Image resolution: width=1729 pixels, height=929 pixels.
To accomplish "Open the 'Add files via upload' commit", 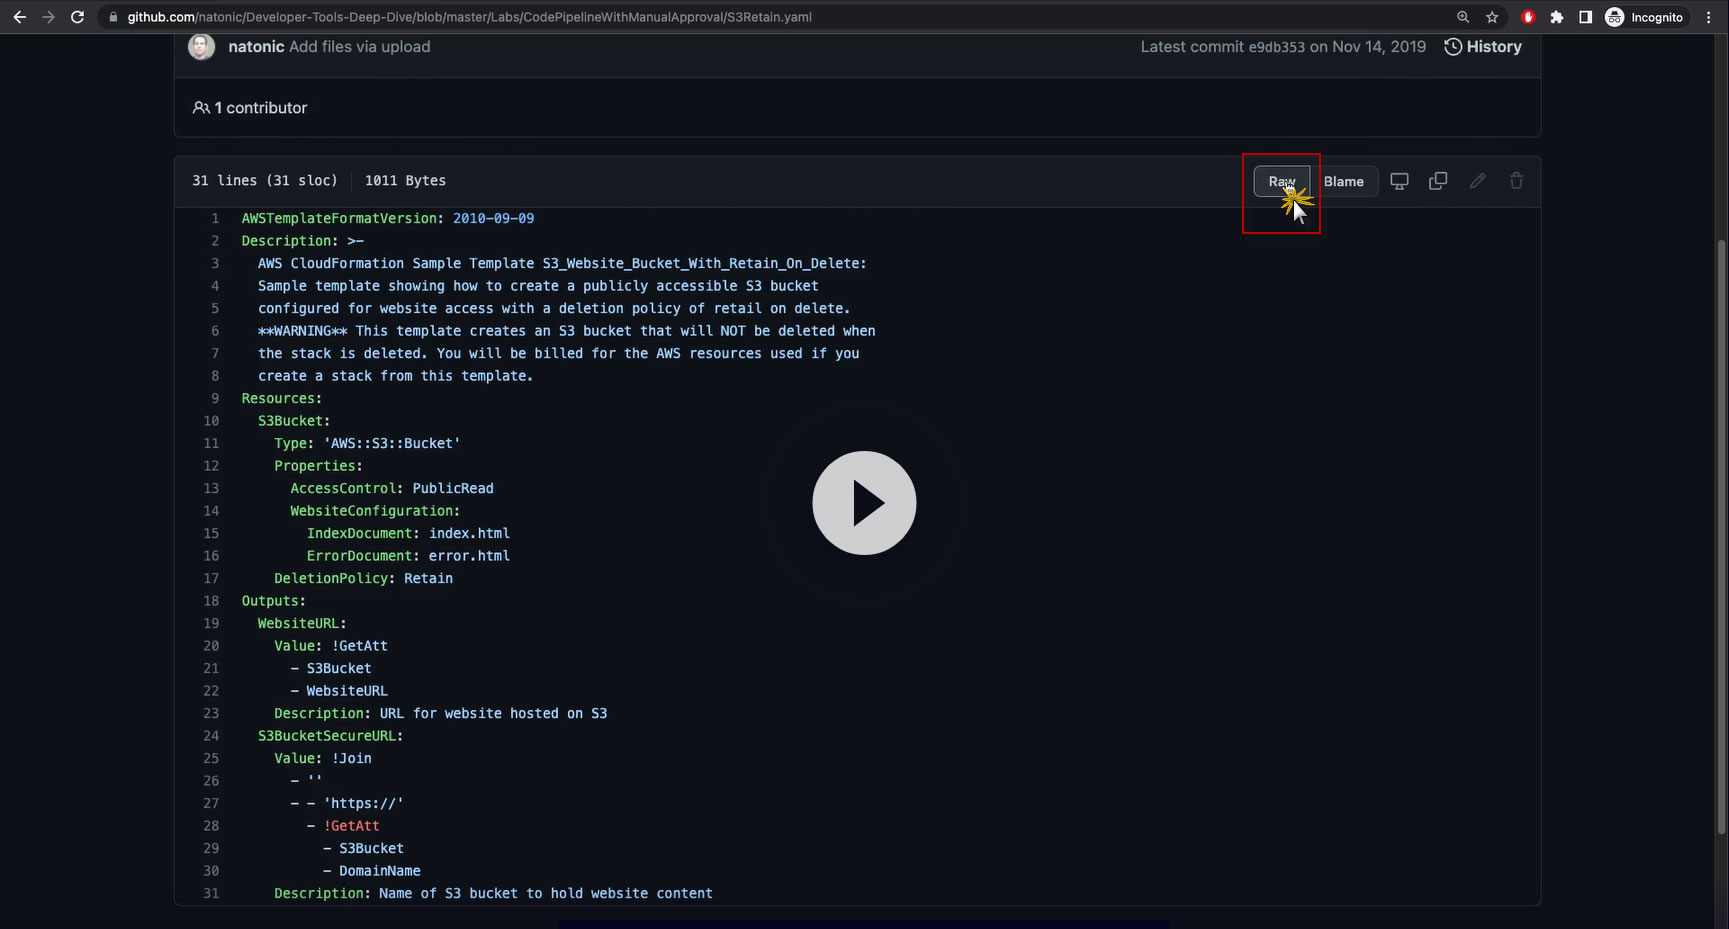I will (360, 47).
